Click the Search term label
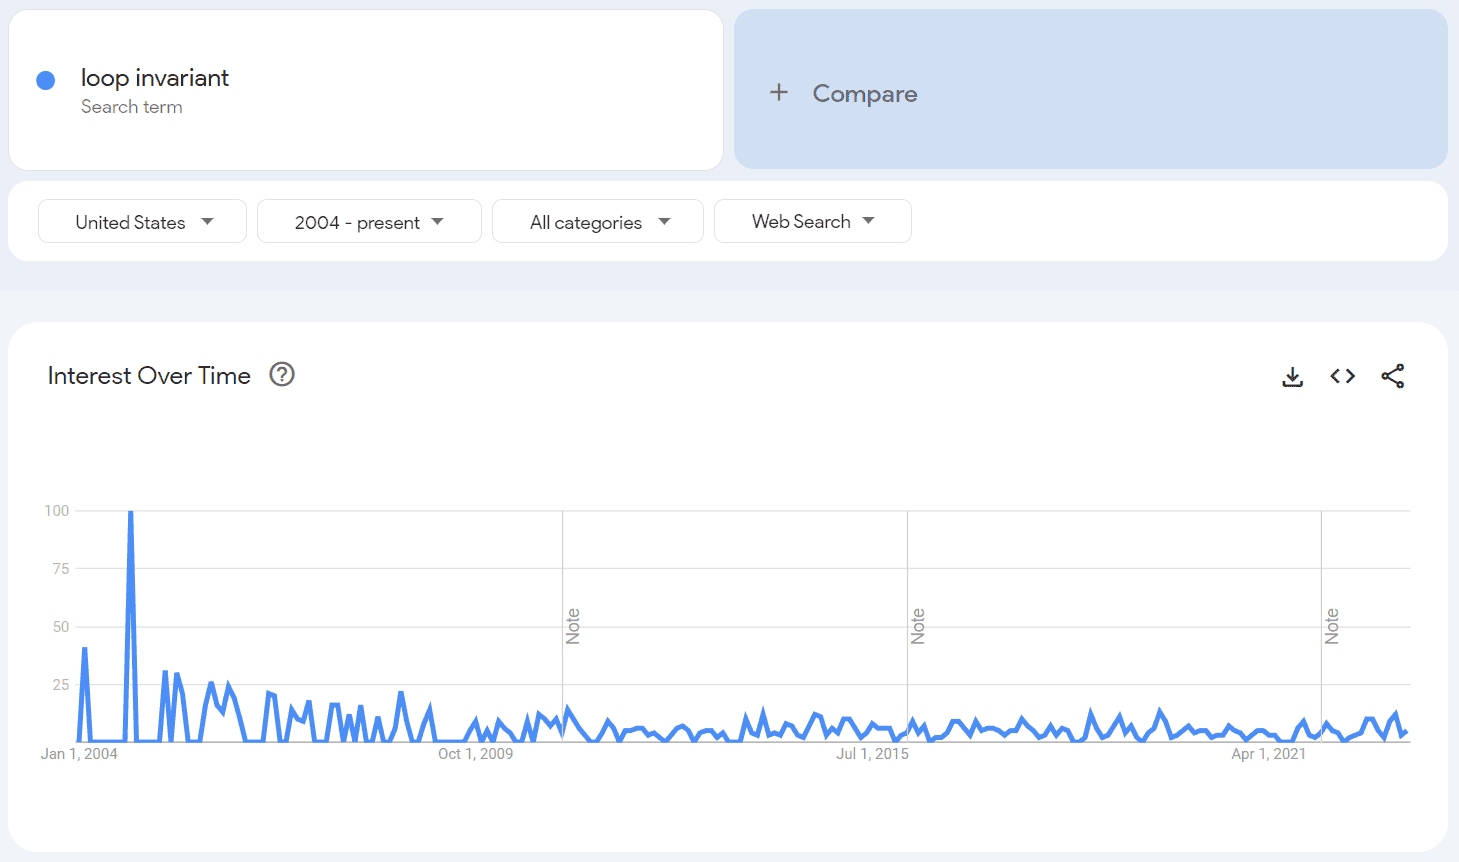 click(132, 107)
